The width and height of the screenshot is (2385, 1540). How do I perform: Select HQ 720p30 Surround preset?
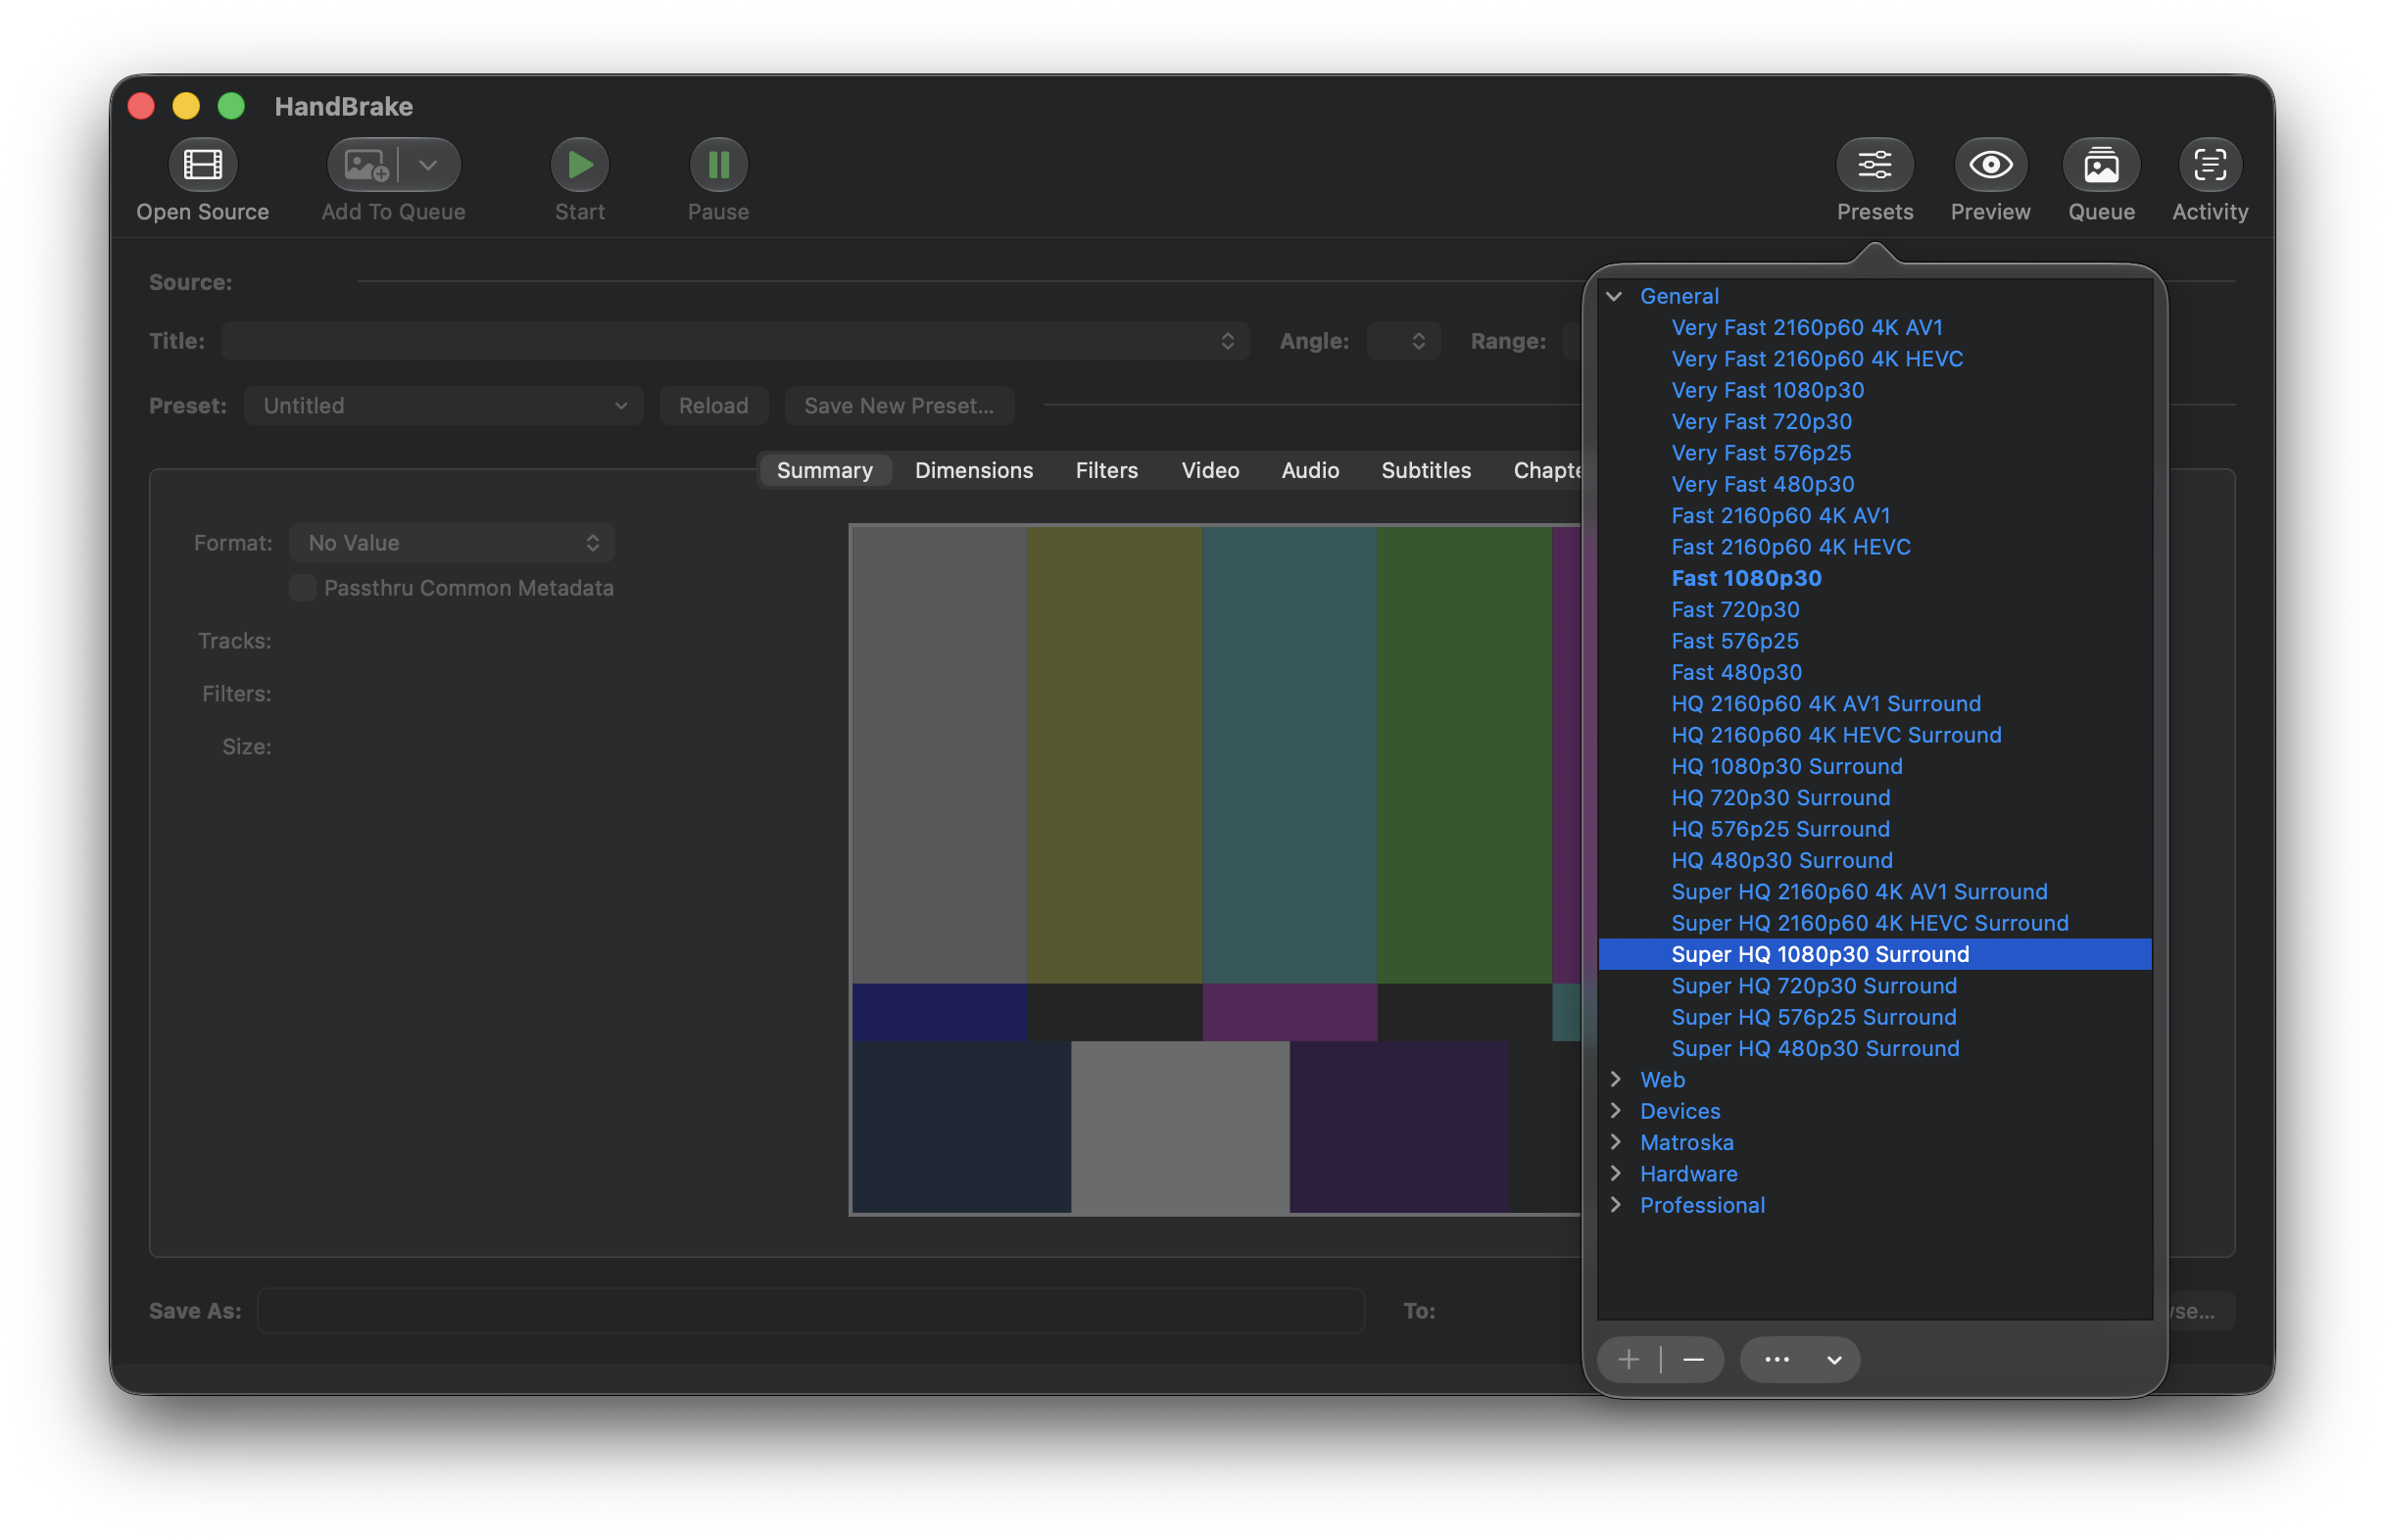tap(1874, 797)
